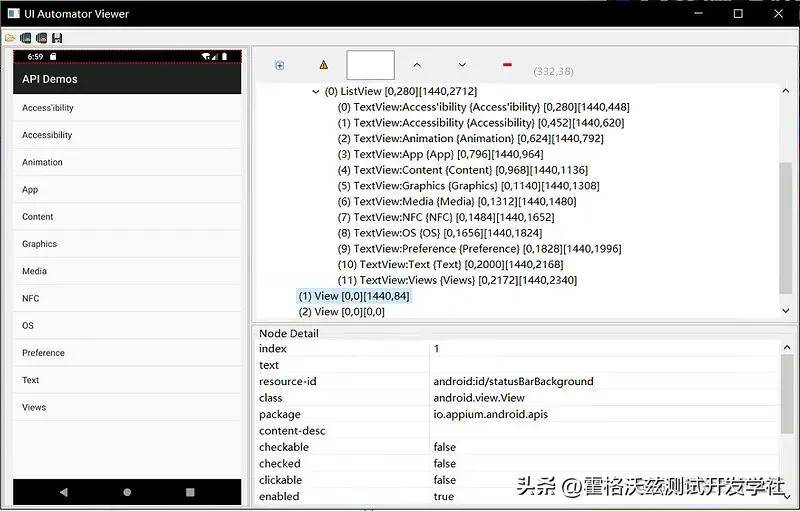This screenshot has height=511, width=800.
Task: Collapse the ListView tree node
Action: point(316,91)
